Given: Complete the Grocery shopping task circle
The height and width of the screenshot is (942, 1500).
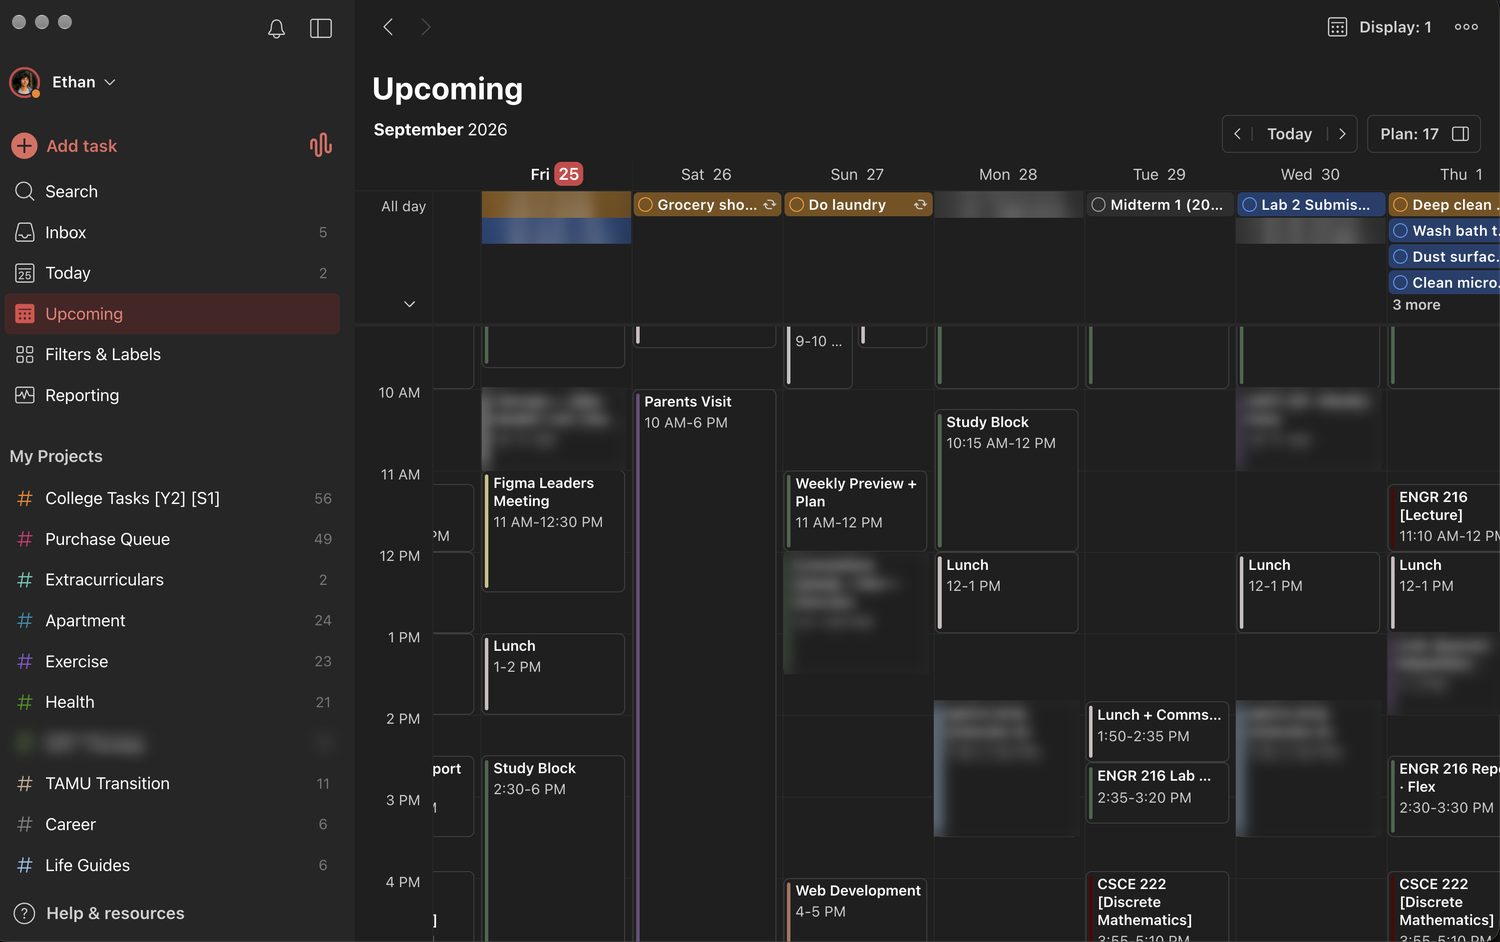Looking at the screenshot, I should tap(646, 205).
